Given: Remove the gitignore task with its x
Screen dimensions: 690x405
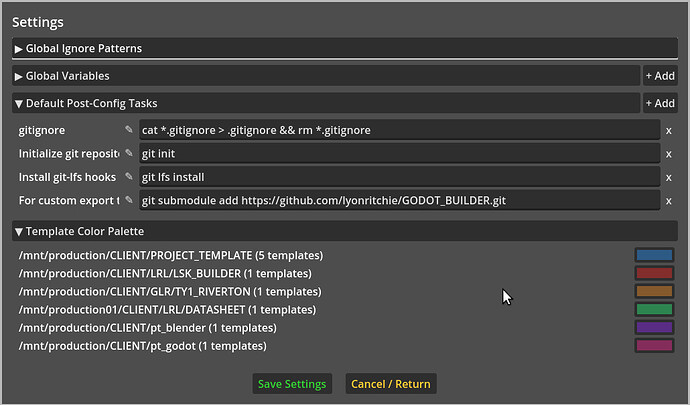Looking at the screenshot, I should click(x=668, y=130).
